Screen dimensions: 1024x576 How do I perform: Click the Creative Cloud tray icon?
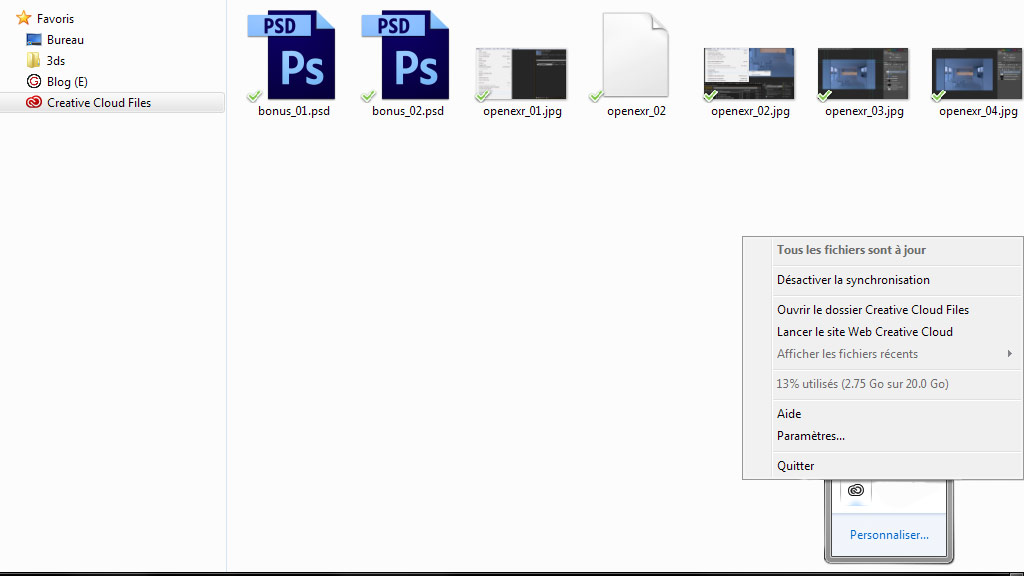pyautogui.click(x=856, y=490)
